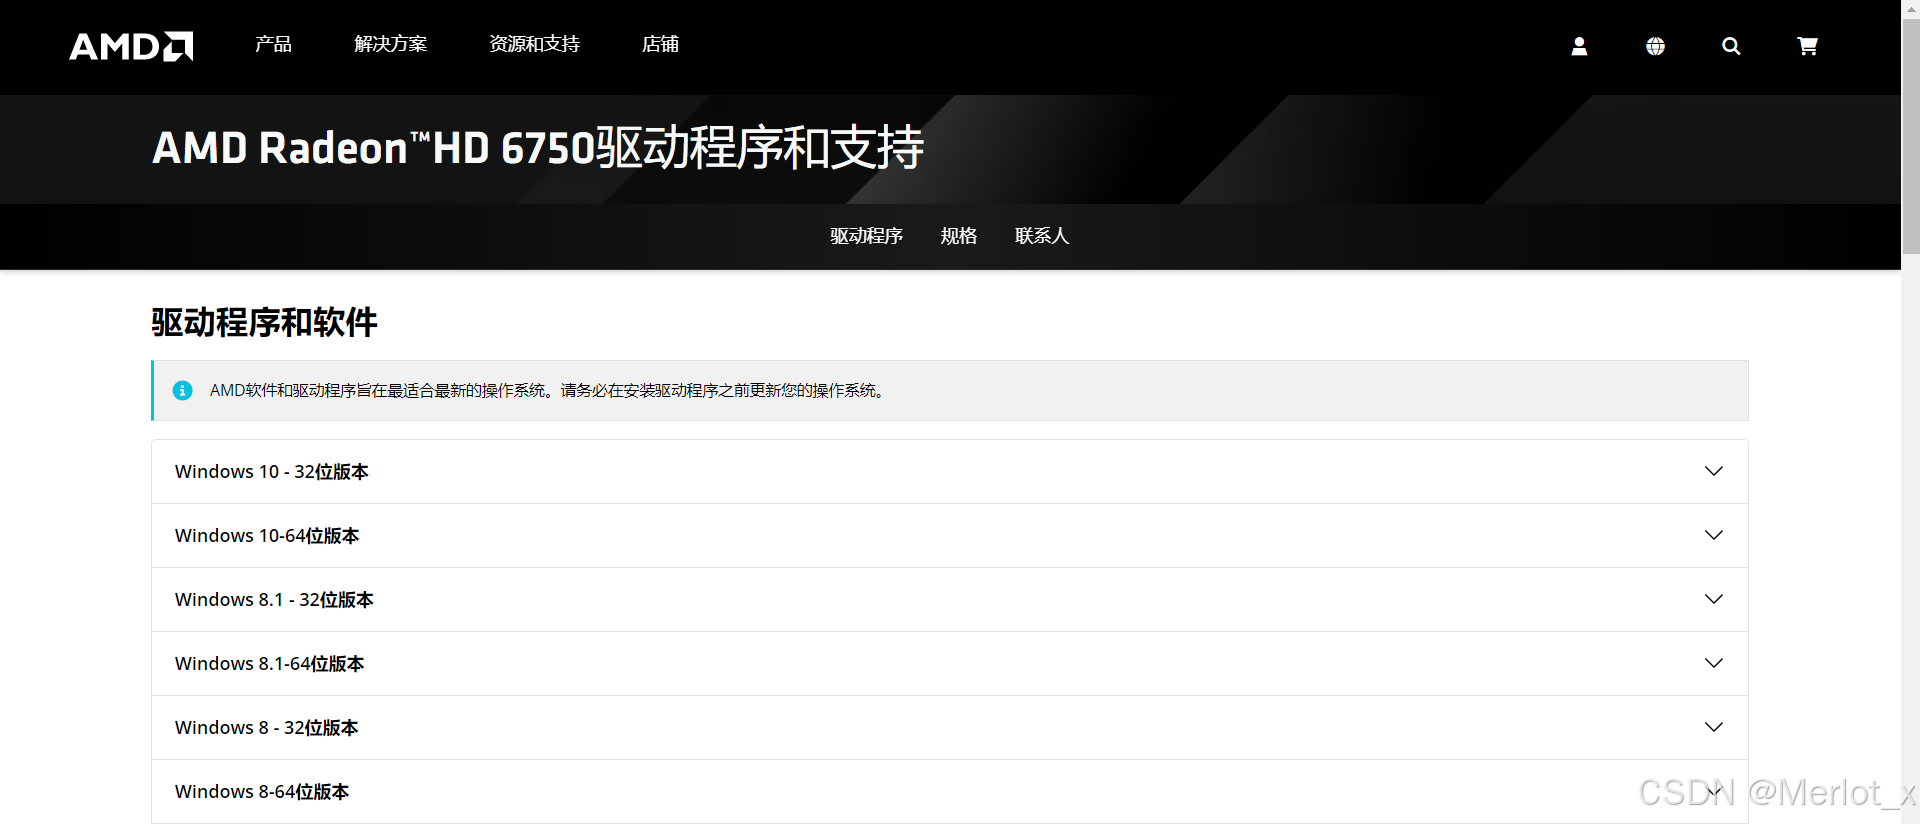1920x824 pixels.
Task: Click the search magnifier icon
Action: pos(1731,46)
